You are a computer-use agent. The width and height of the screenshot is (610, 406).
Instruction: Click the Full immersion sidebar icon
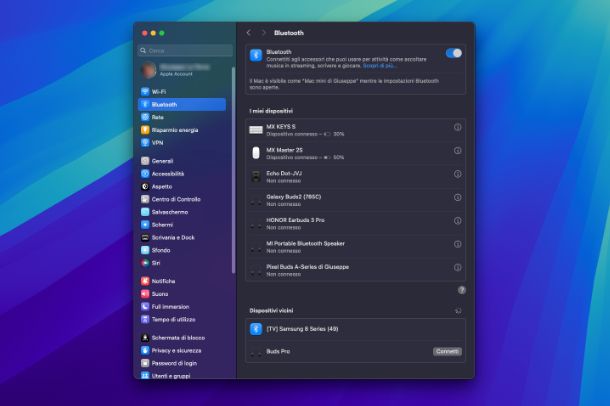tap(145, 306)
